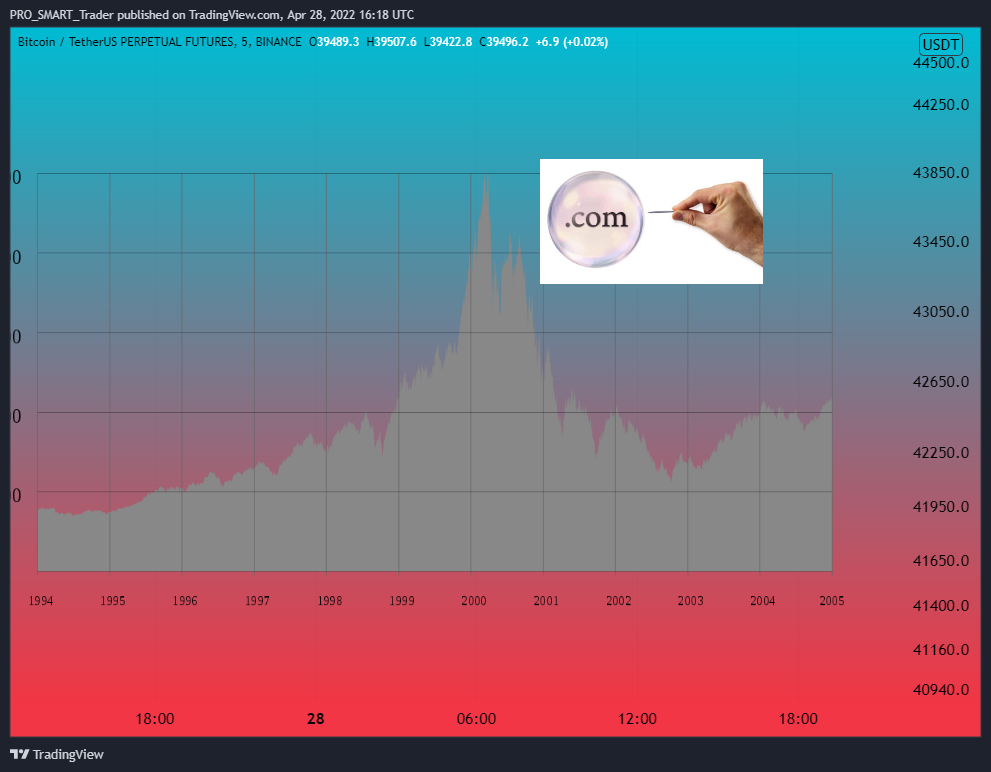Click the 42650.0 price axis label
The height and width of the screenshot is (772, 991).
[x=940, y=382]
